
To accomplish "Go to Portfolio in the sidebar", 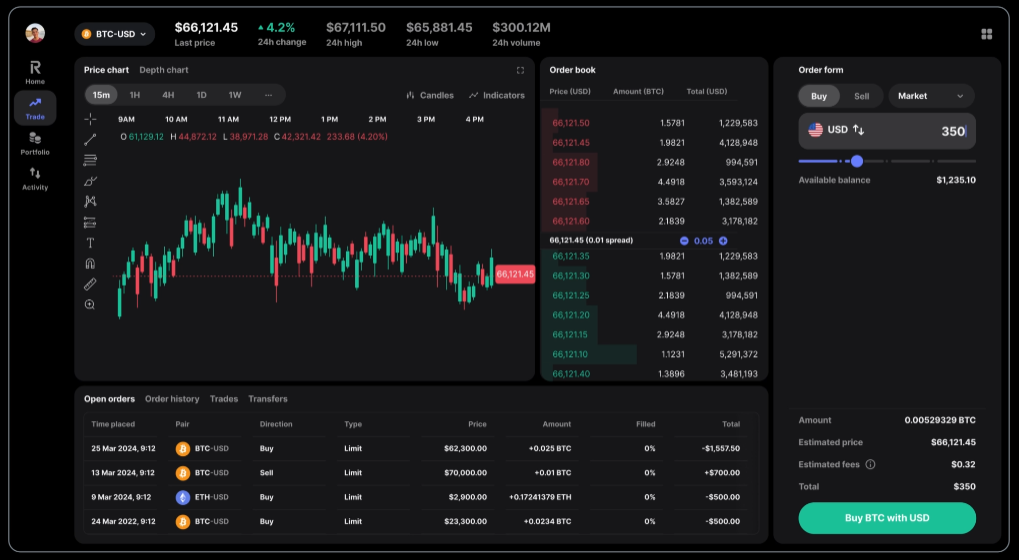I will click(x=35, y=143).
